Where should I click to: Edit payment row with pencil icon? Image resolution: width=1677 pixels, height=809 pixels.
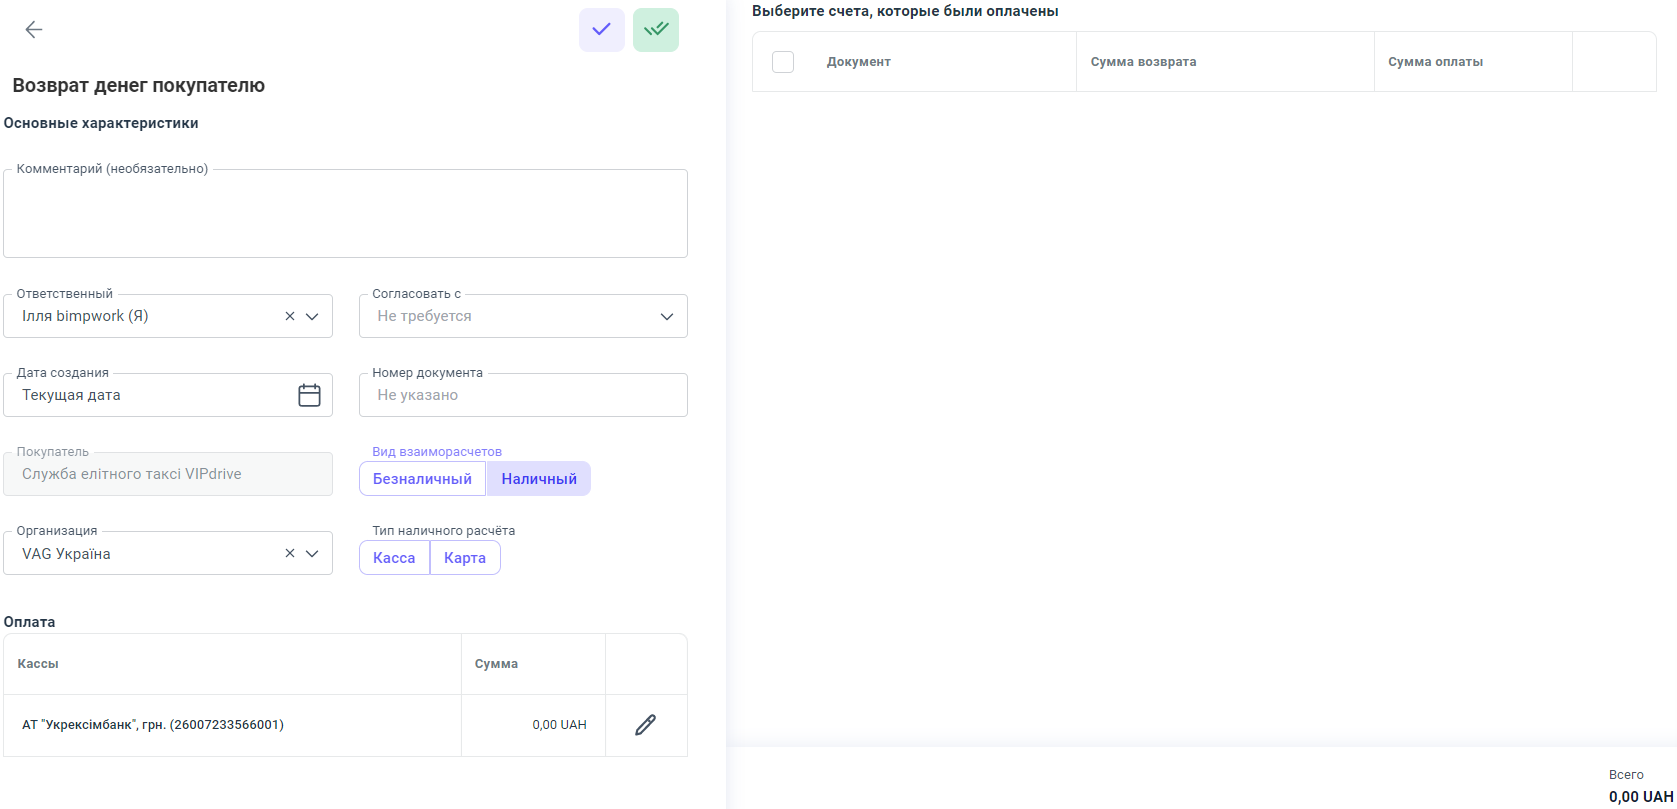[646, 725]
